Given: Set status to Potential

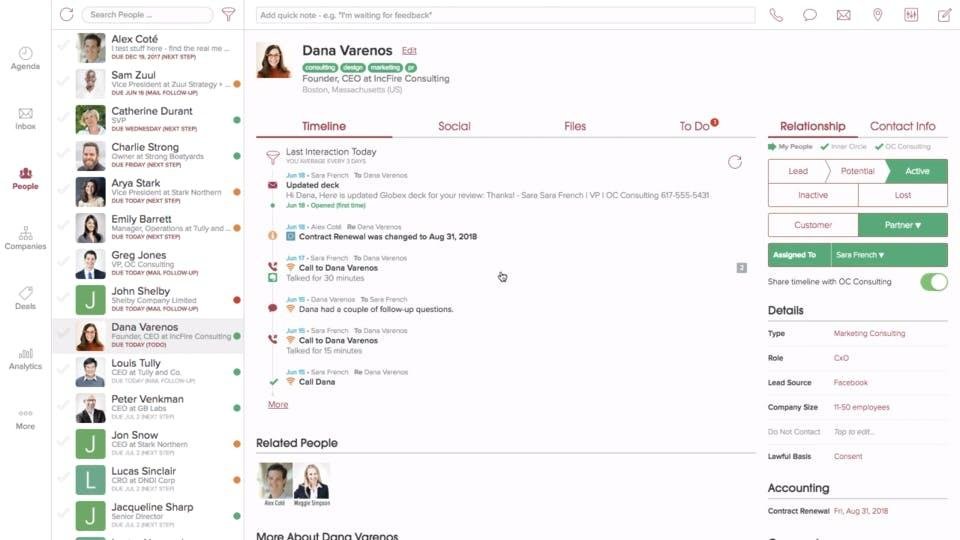Looking at the screenshot, I should (857, 171).
